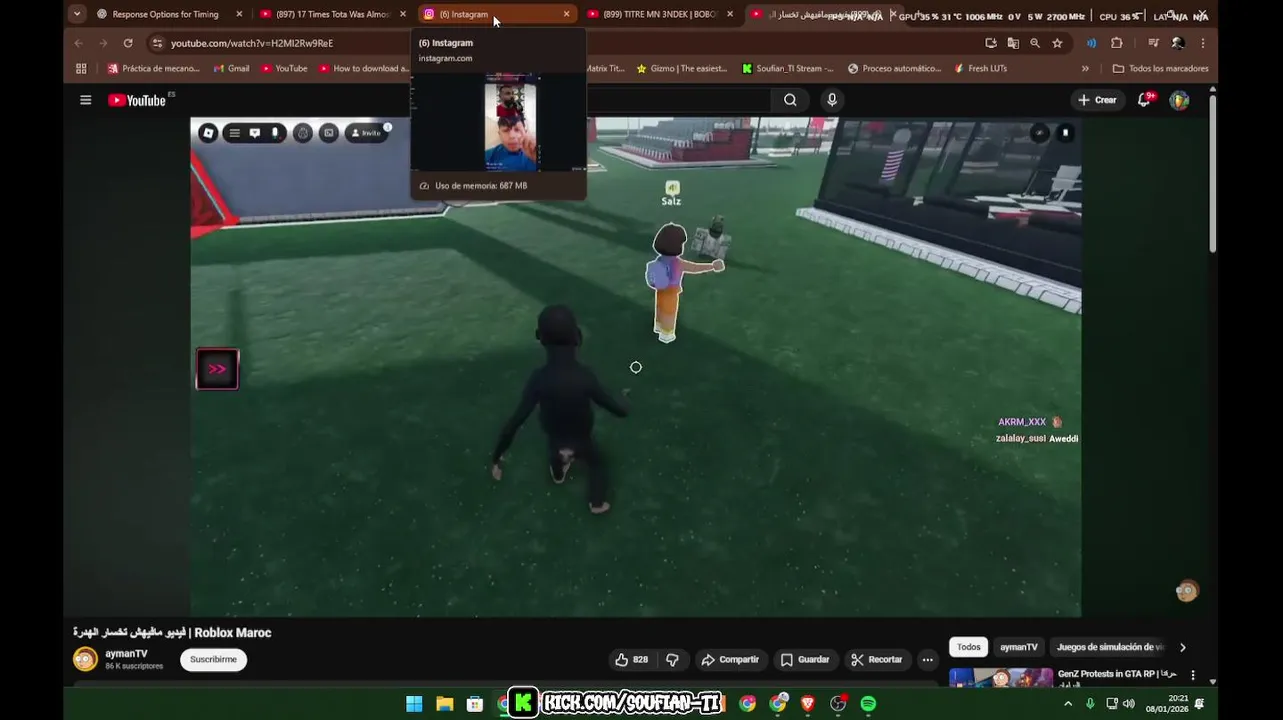Toggle the system tray microphone icon
The image size is (1283, 720).
pos(1090,704)
